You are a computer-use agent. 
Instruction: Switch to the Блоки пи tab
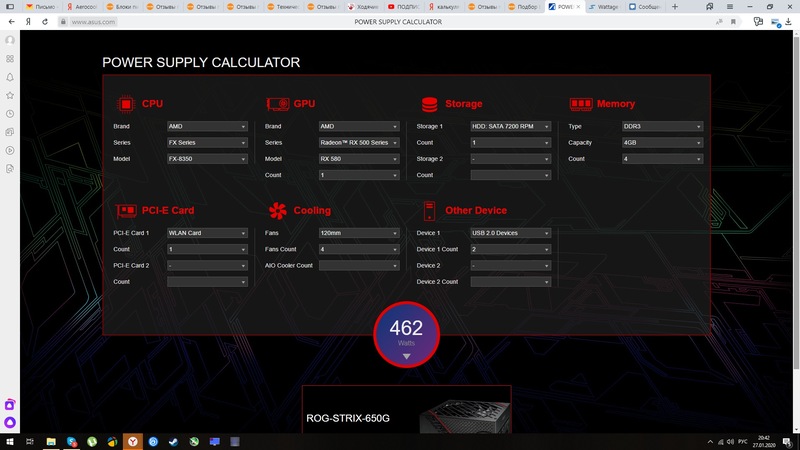coord(122,7)
